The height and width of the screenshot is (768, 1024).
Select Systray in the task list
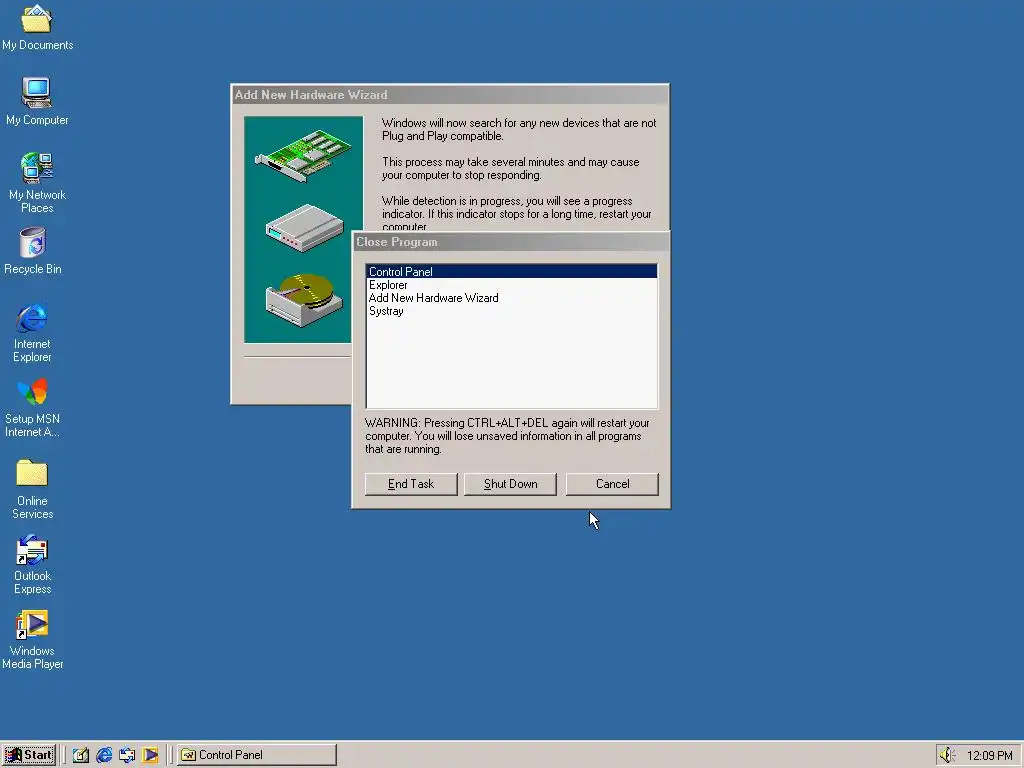pyautogui.click(x=511, y=311)
